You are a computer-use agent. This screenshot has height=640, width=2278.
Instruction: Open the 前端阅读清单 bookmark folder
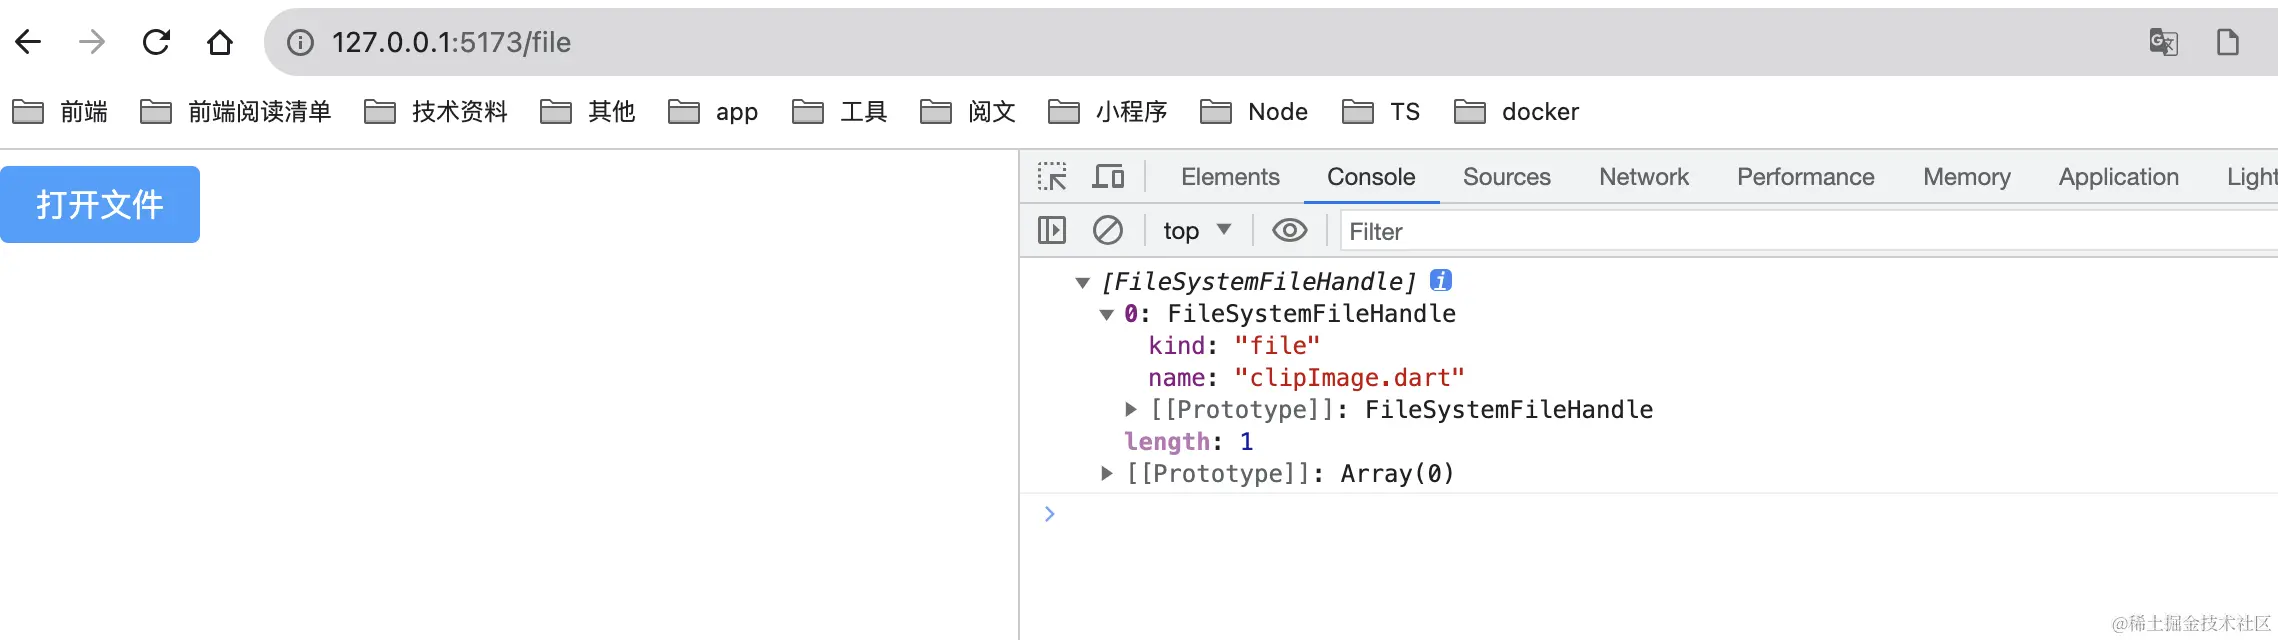coord(236,111)
